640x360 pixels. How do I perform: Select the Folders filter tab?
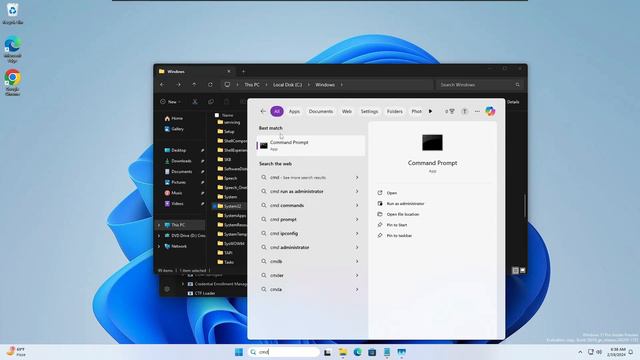(x=394, y=111)
